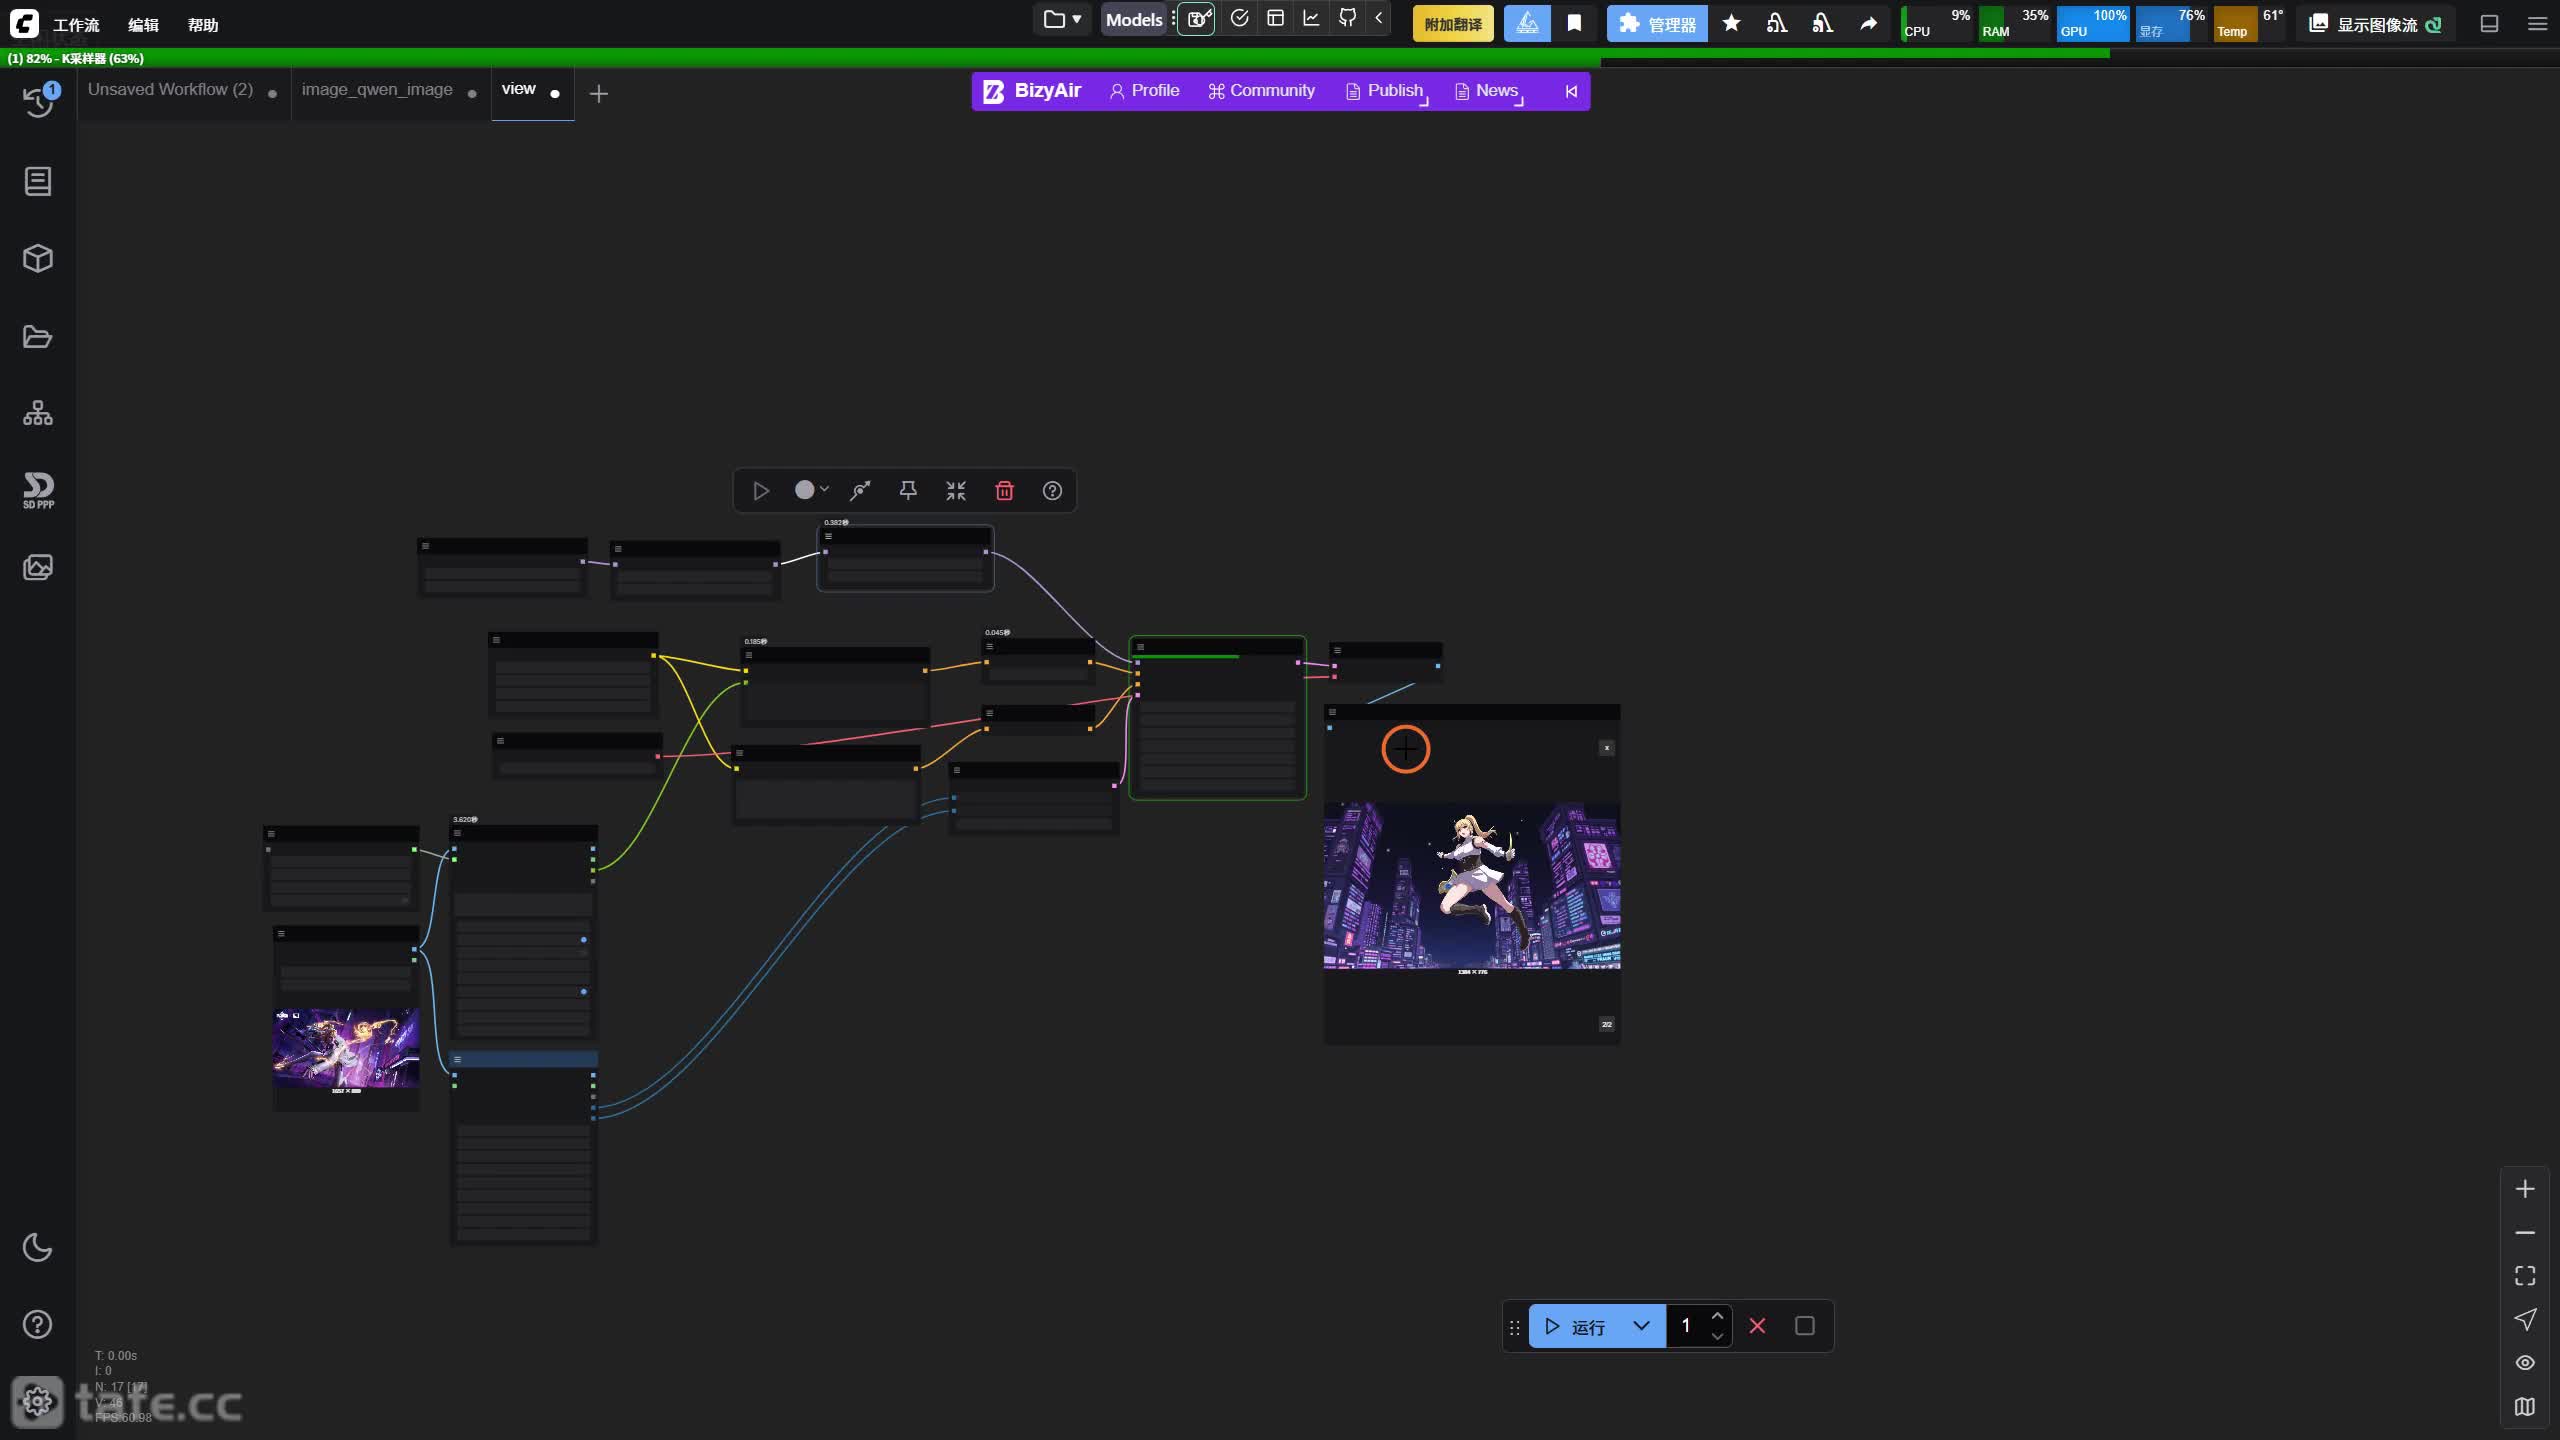
Task: Click the Models button
Action: (1134, 19)
